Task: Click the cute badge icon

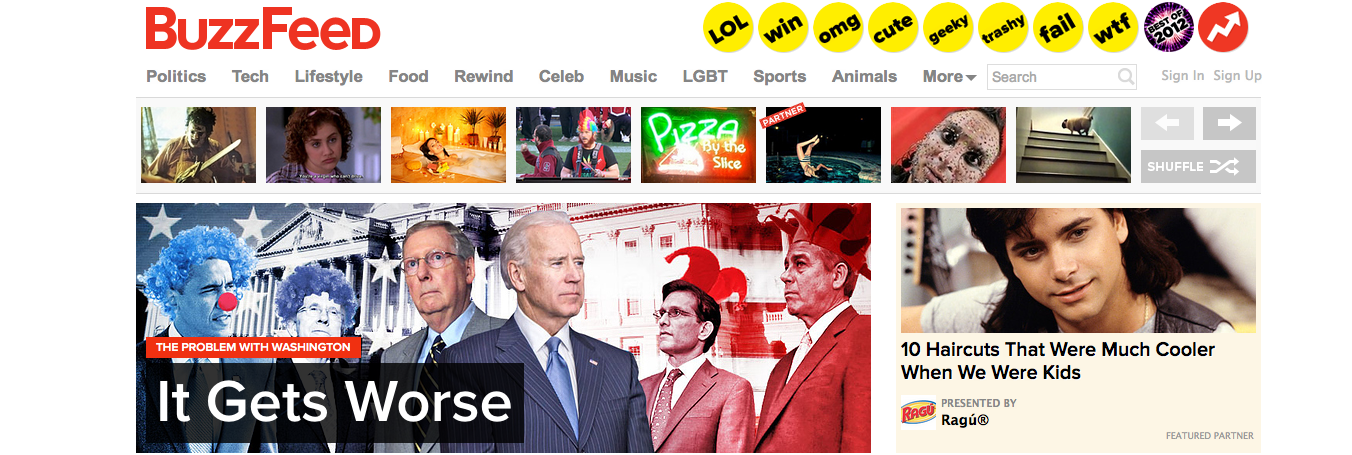Action: (x=894, y=28)
